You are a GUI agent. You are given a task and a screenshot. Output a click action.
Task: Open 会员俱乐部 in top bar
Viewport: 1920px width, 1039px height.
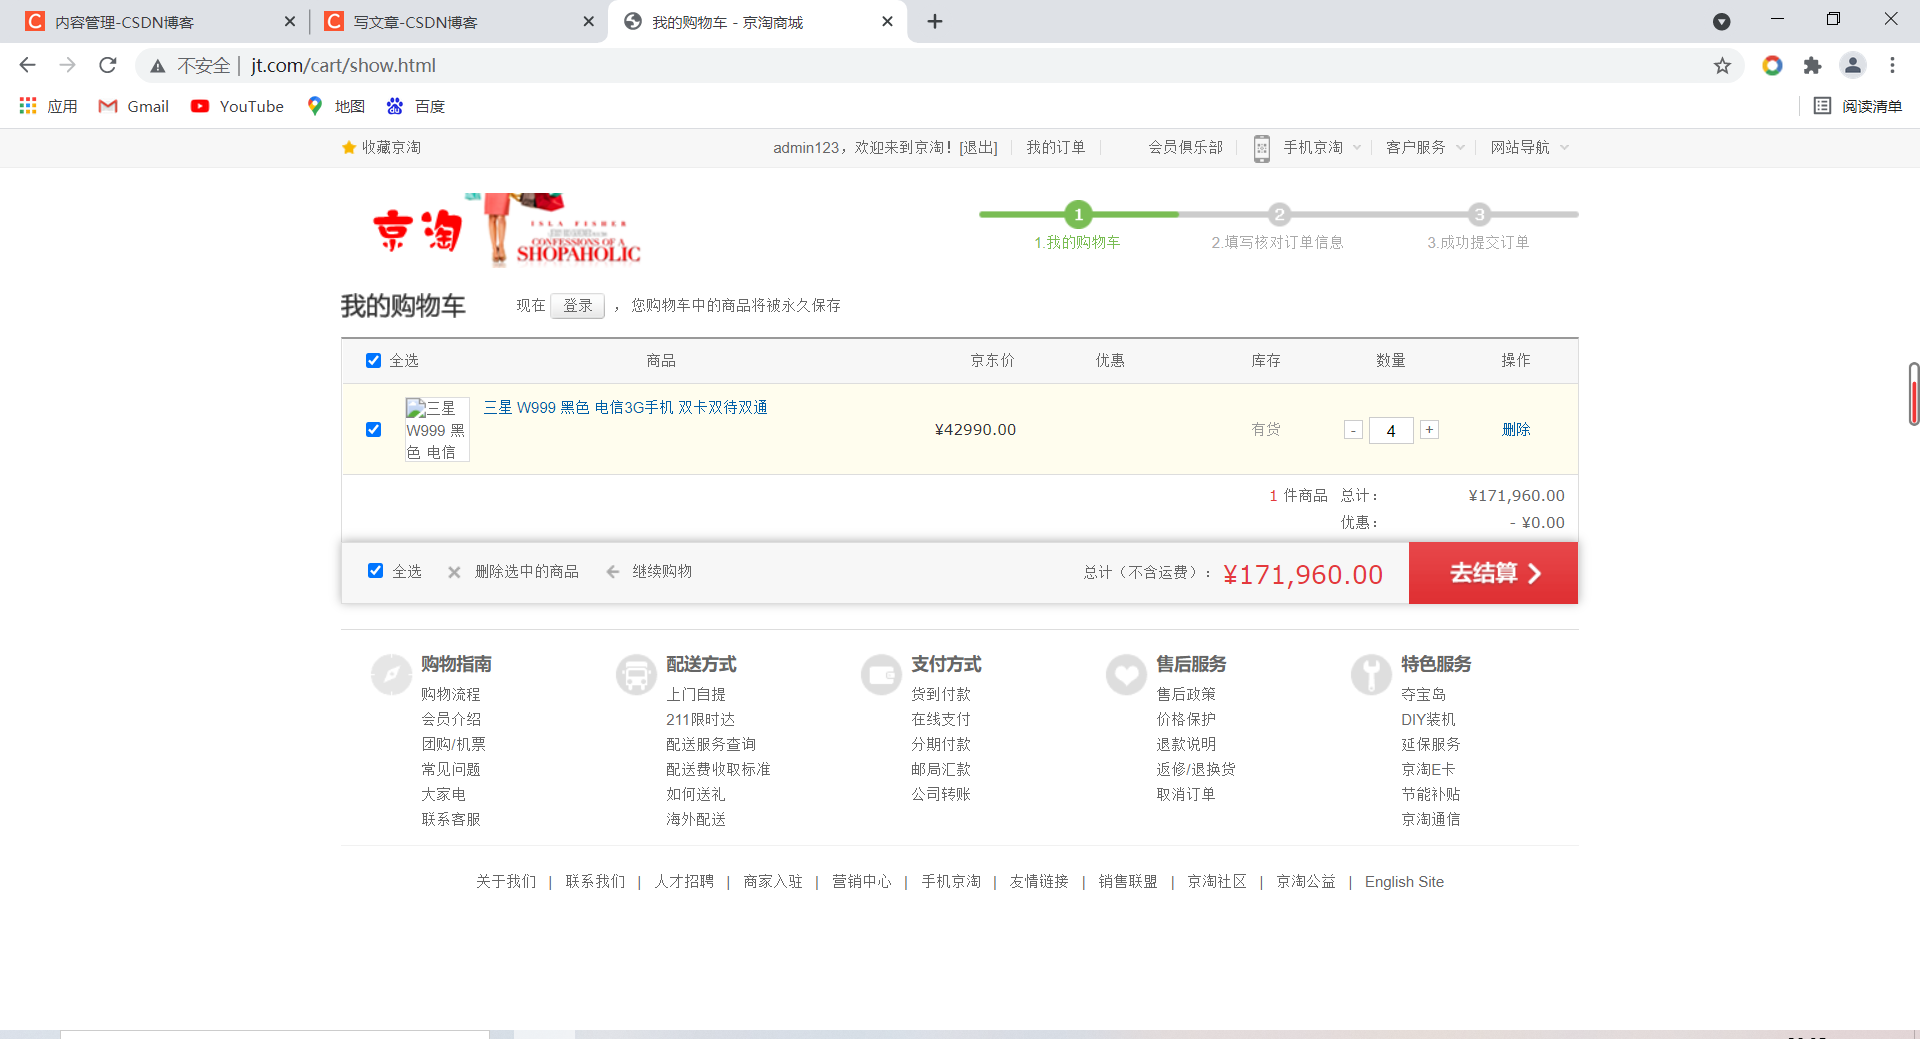(x=1185, y=147)
